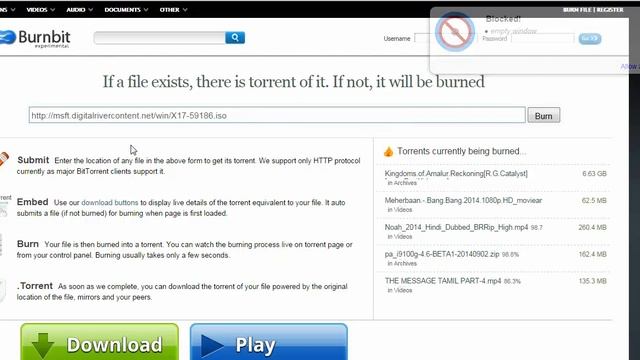640x360 pixels.
Task: Click in Videos under Meherbaan Bang Bang
Action: (x=400, y=210)
